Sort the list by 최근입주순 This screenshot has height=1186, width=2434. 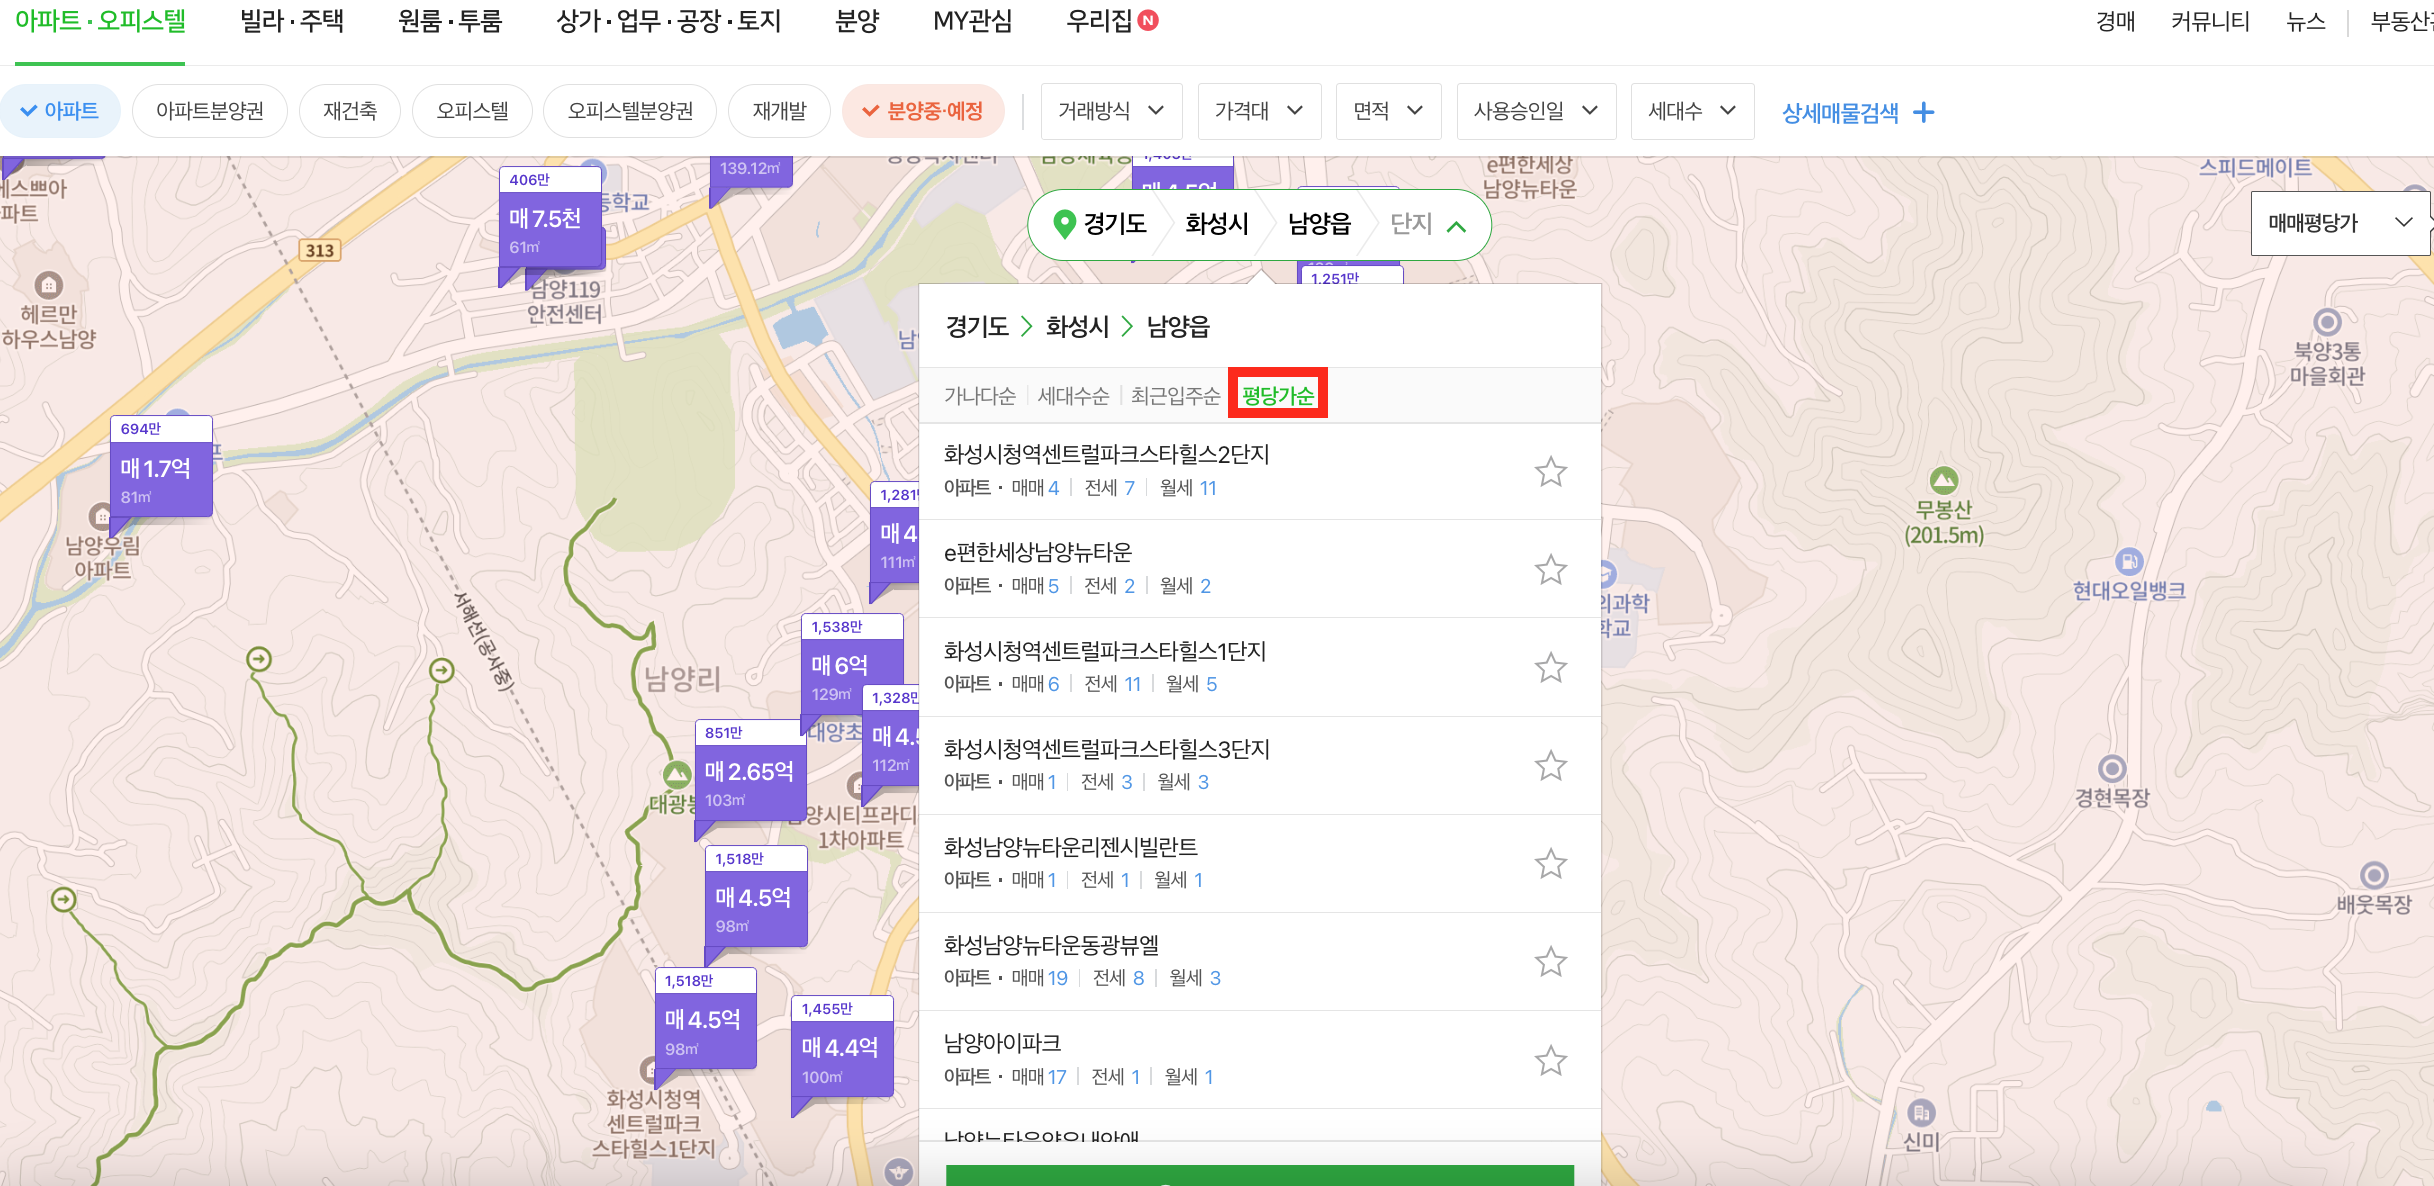click(1175, 396)
